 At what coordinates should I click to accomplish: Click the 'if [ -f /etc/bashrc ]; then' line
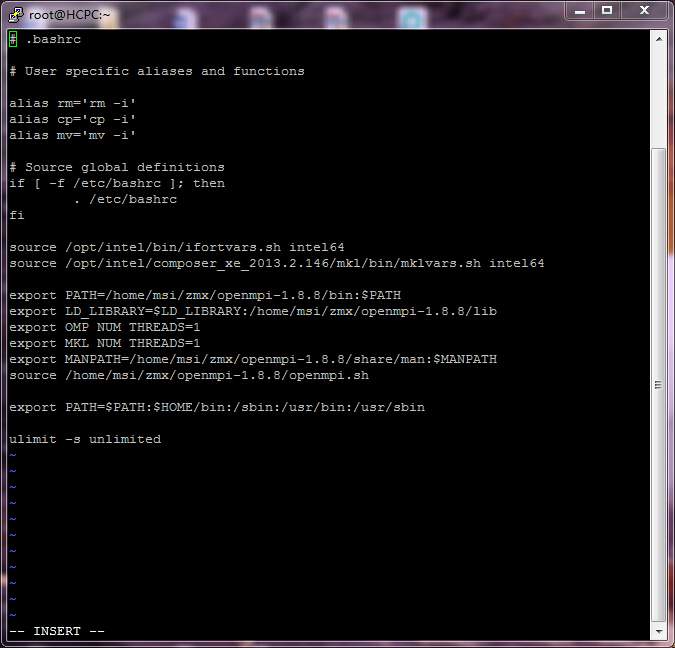point(117,183)
